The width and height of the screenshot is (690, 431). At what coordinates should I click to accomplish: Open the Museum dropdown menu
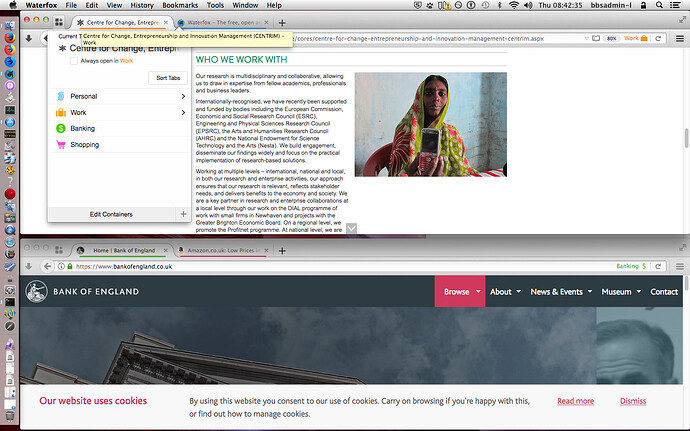(x=621, y=291)
